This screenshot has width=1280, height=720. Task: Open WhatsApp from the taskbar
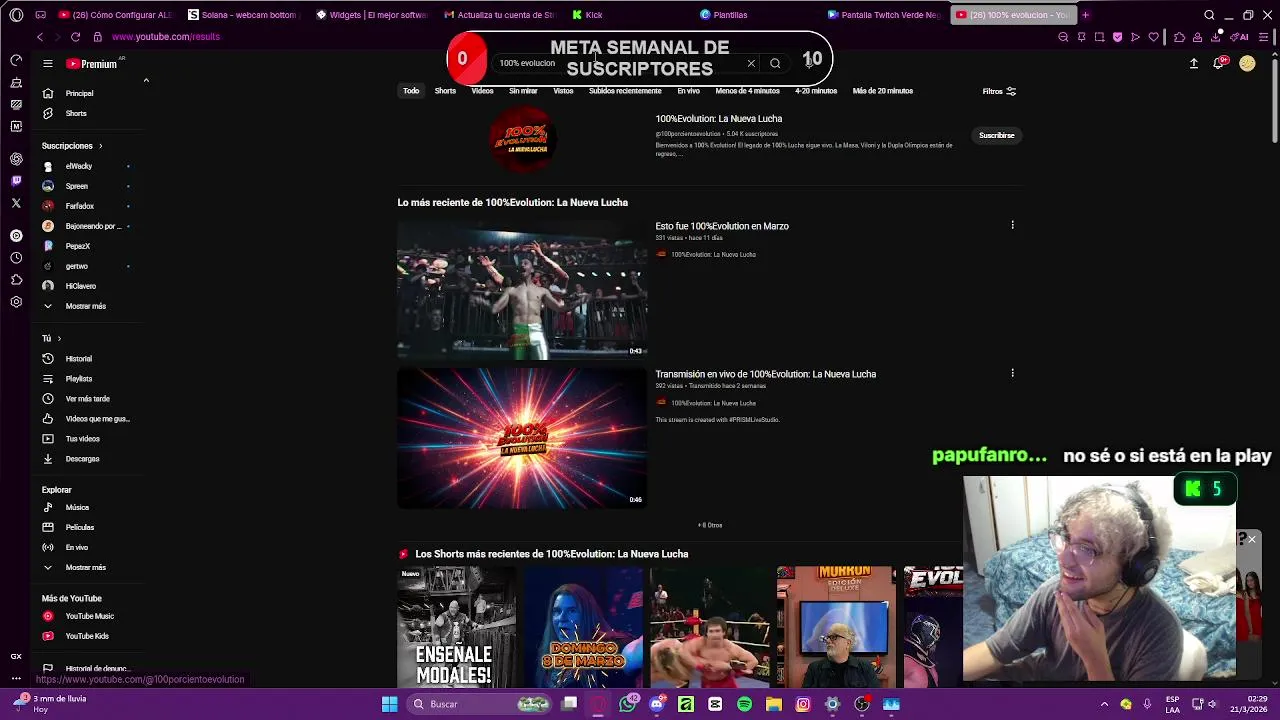pyautogui.click(x=627, y=704)
